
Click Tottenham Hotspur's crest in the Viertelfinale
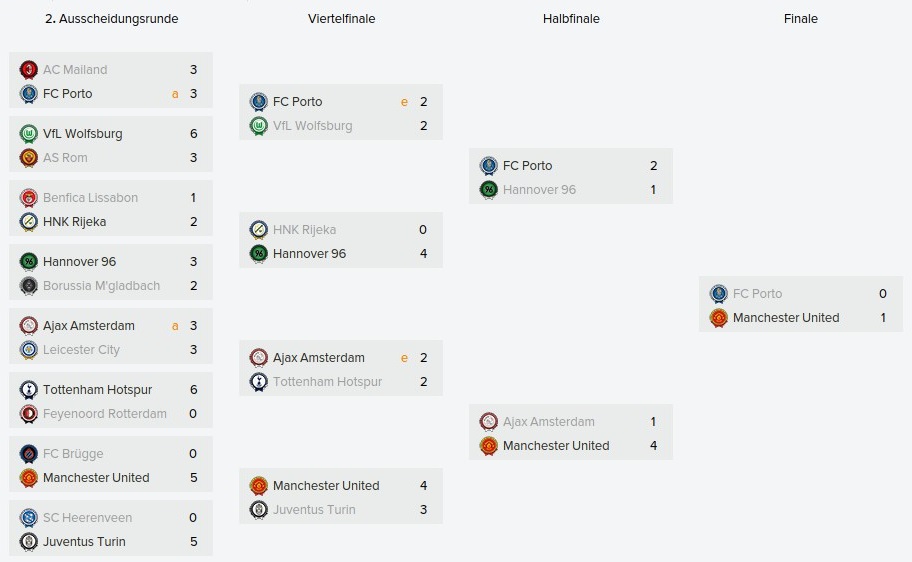click(258, 382)
